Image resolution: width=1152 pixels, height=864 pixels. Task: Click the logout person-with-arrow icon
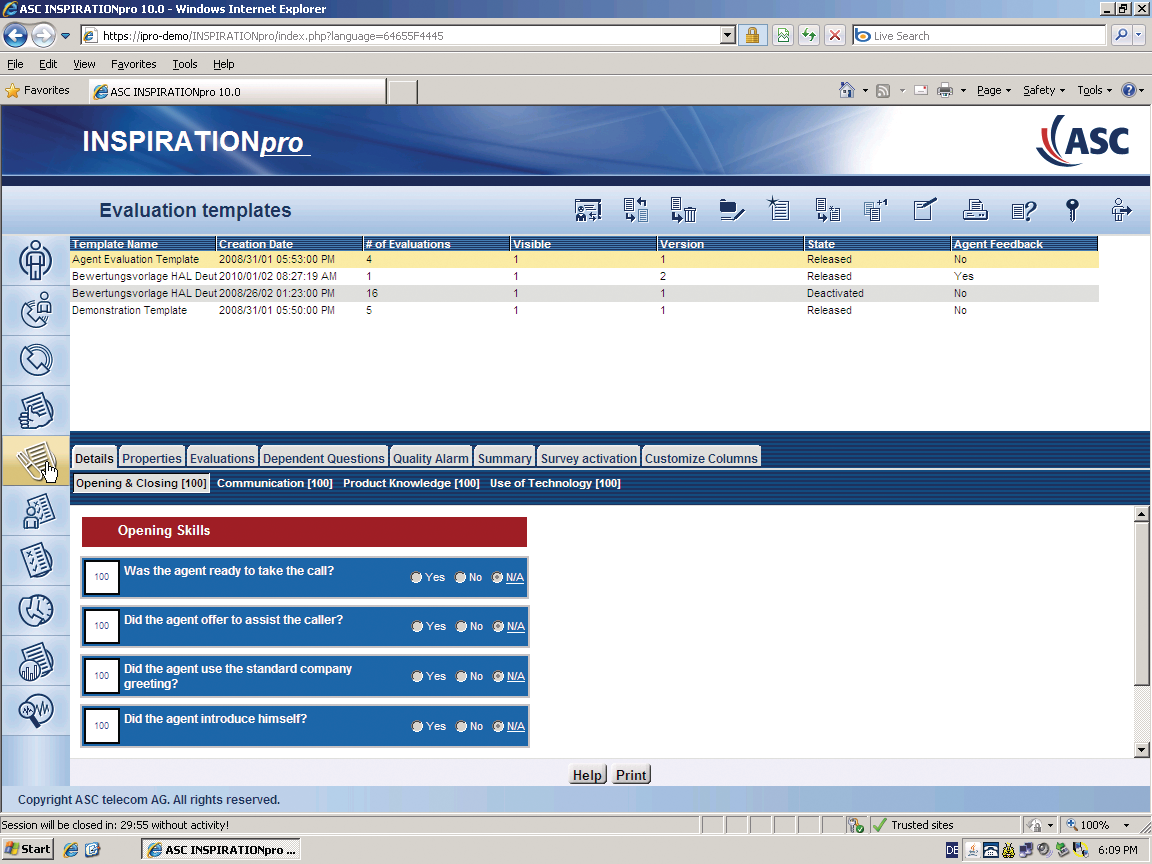(x=1121, y=210)
